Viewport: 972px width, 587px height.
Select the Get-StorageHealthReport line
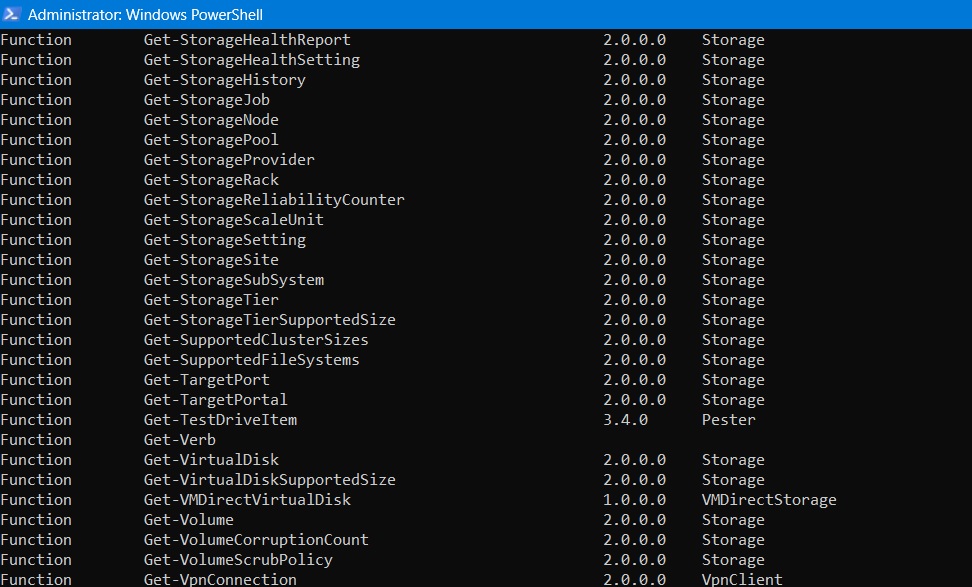coord(247,39)
